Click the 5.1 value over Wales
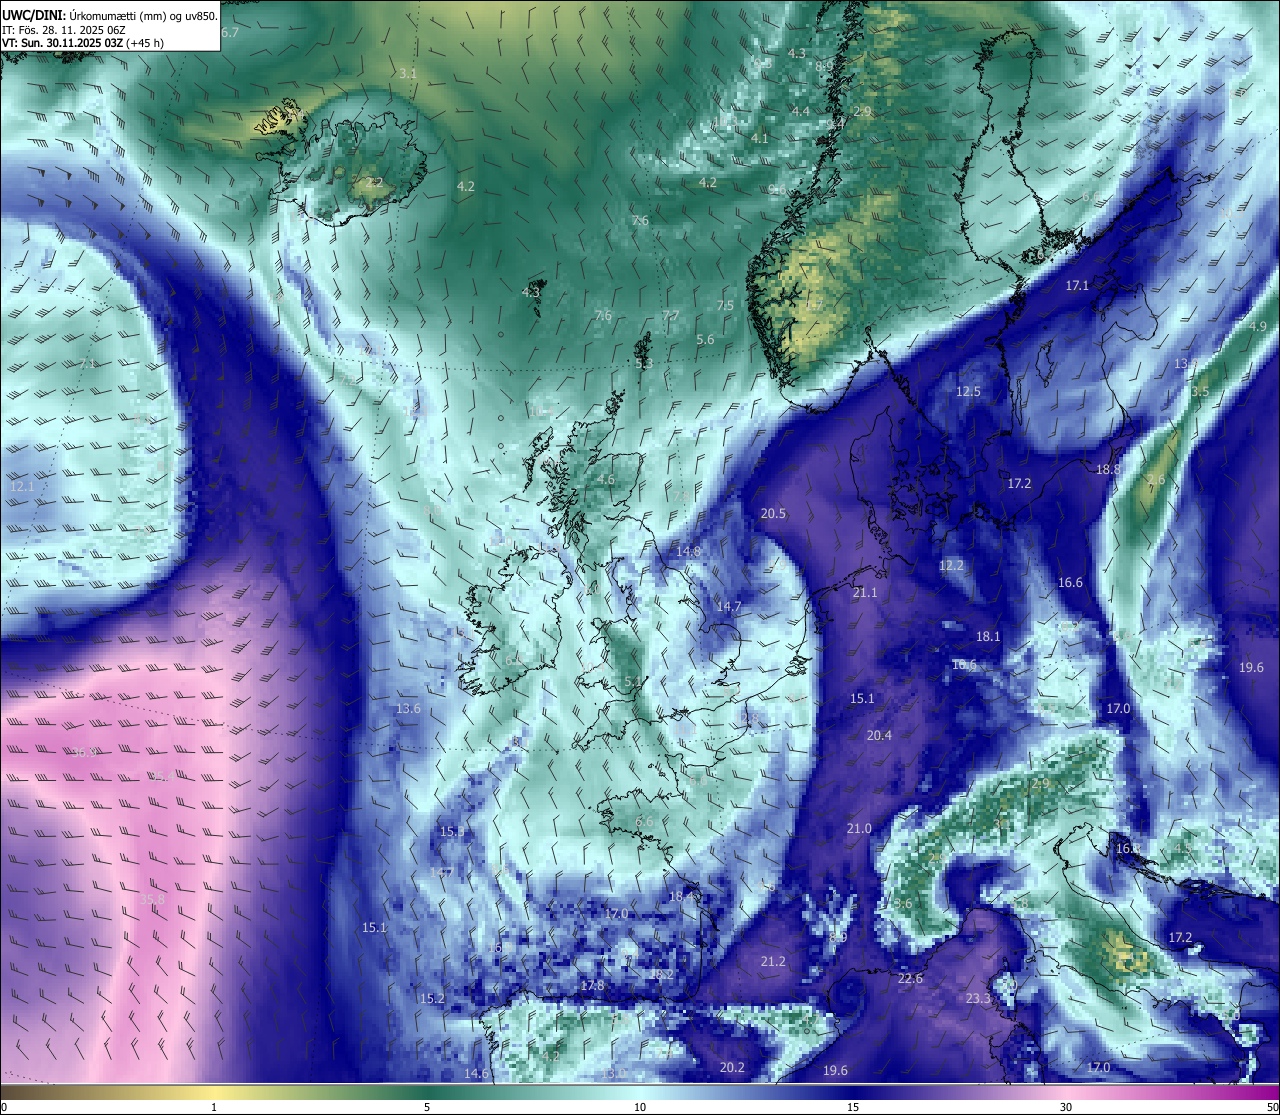This screenshot has width=1280, height=1115. coord(632,682)
